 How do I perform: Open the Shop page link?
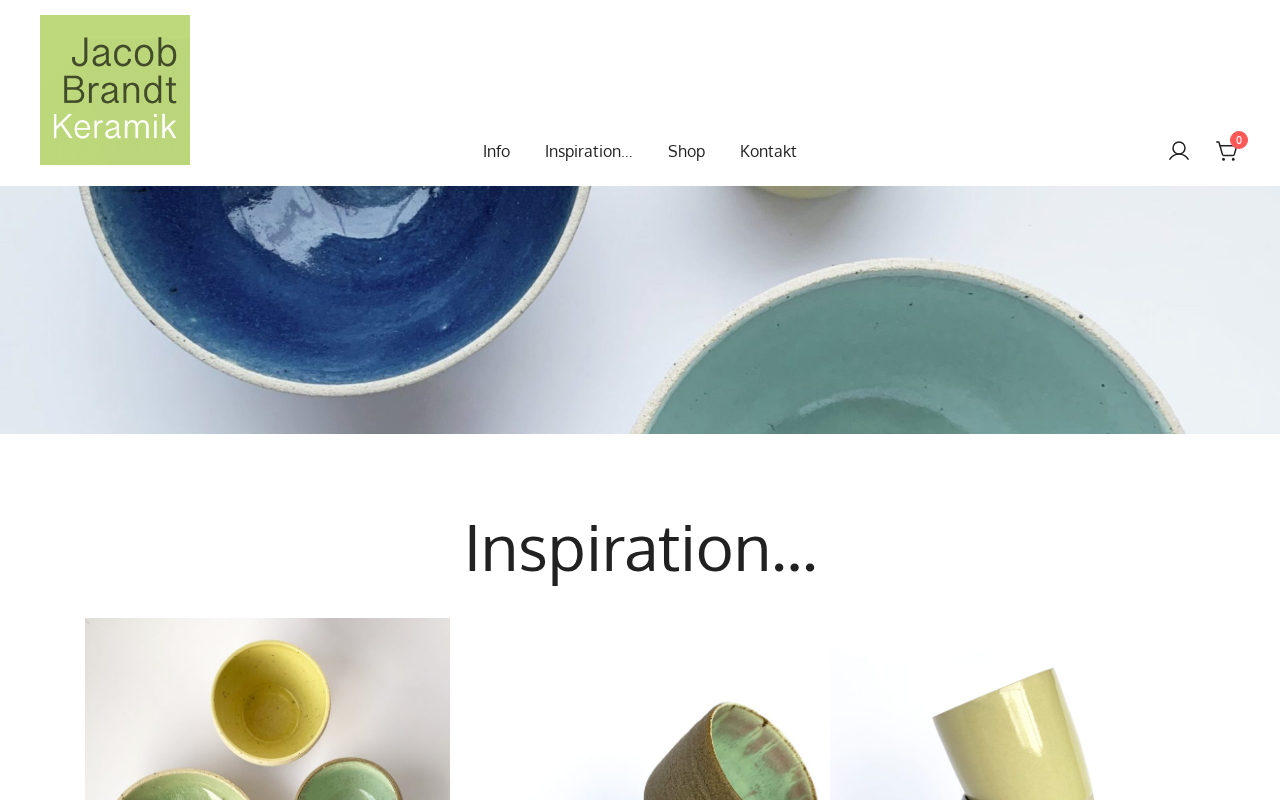[x=686, y=151]
